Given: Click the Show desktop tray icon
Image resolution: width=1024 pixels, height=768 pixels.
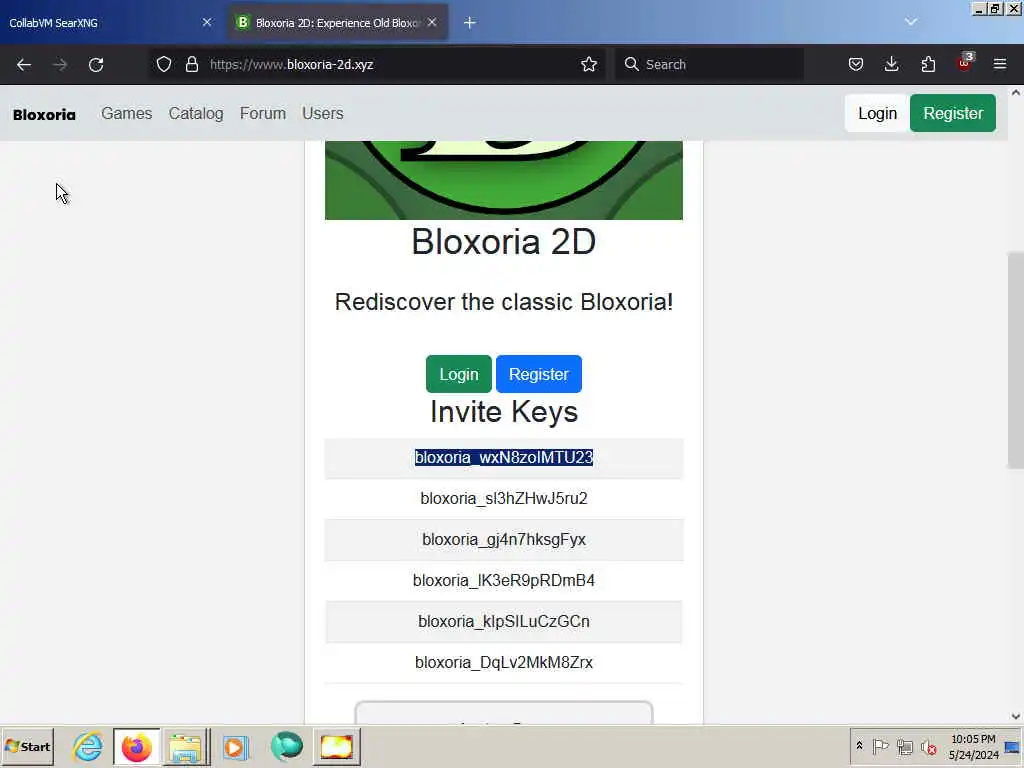Looking at the screenshot, I should [1012, 746].
